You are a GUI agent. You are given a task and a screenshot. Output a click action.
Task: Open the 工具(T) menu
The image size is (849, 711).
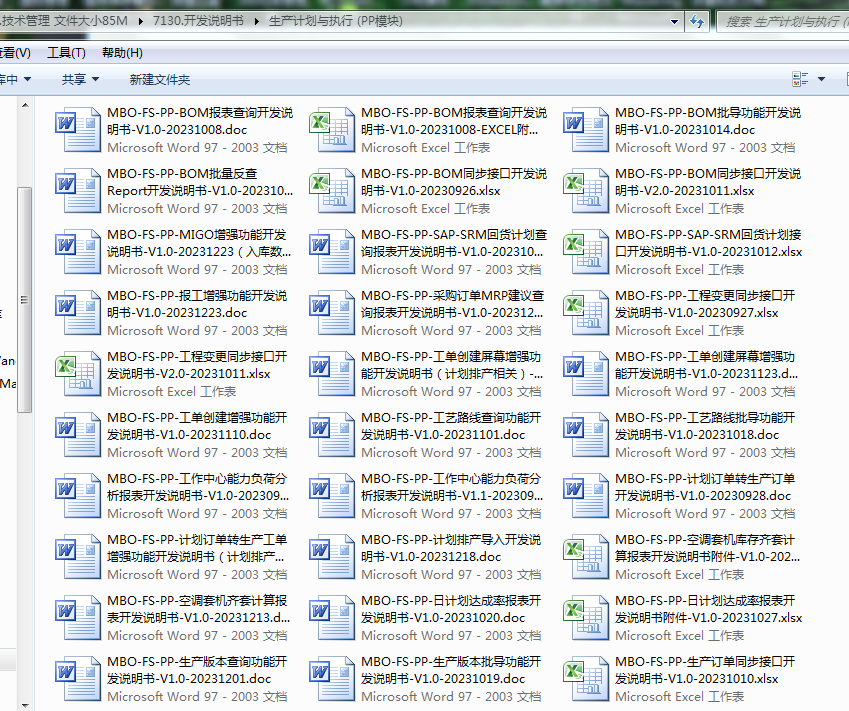click(66, 53)
